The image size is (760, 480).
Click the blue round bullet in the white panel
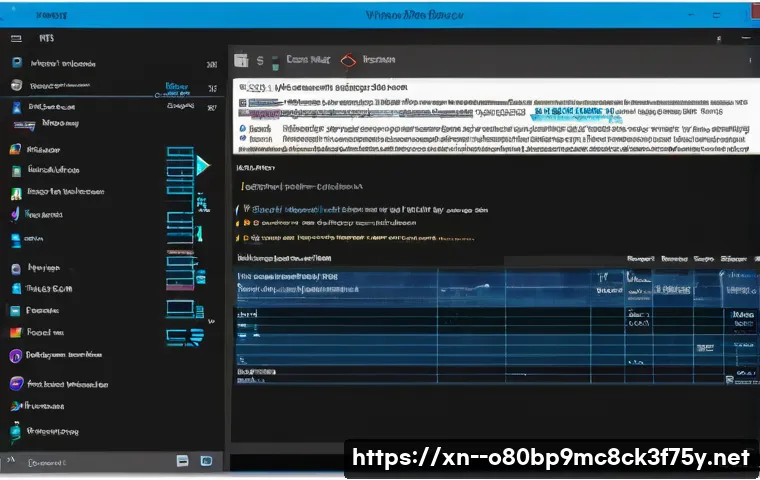(242, 129)
